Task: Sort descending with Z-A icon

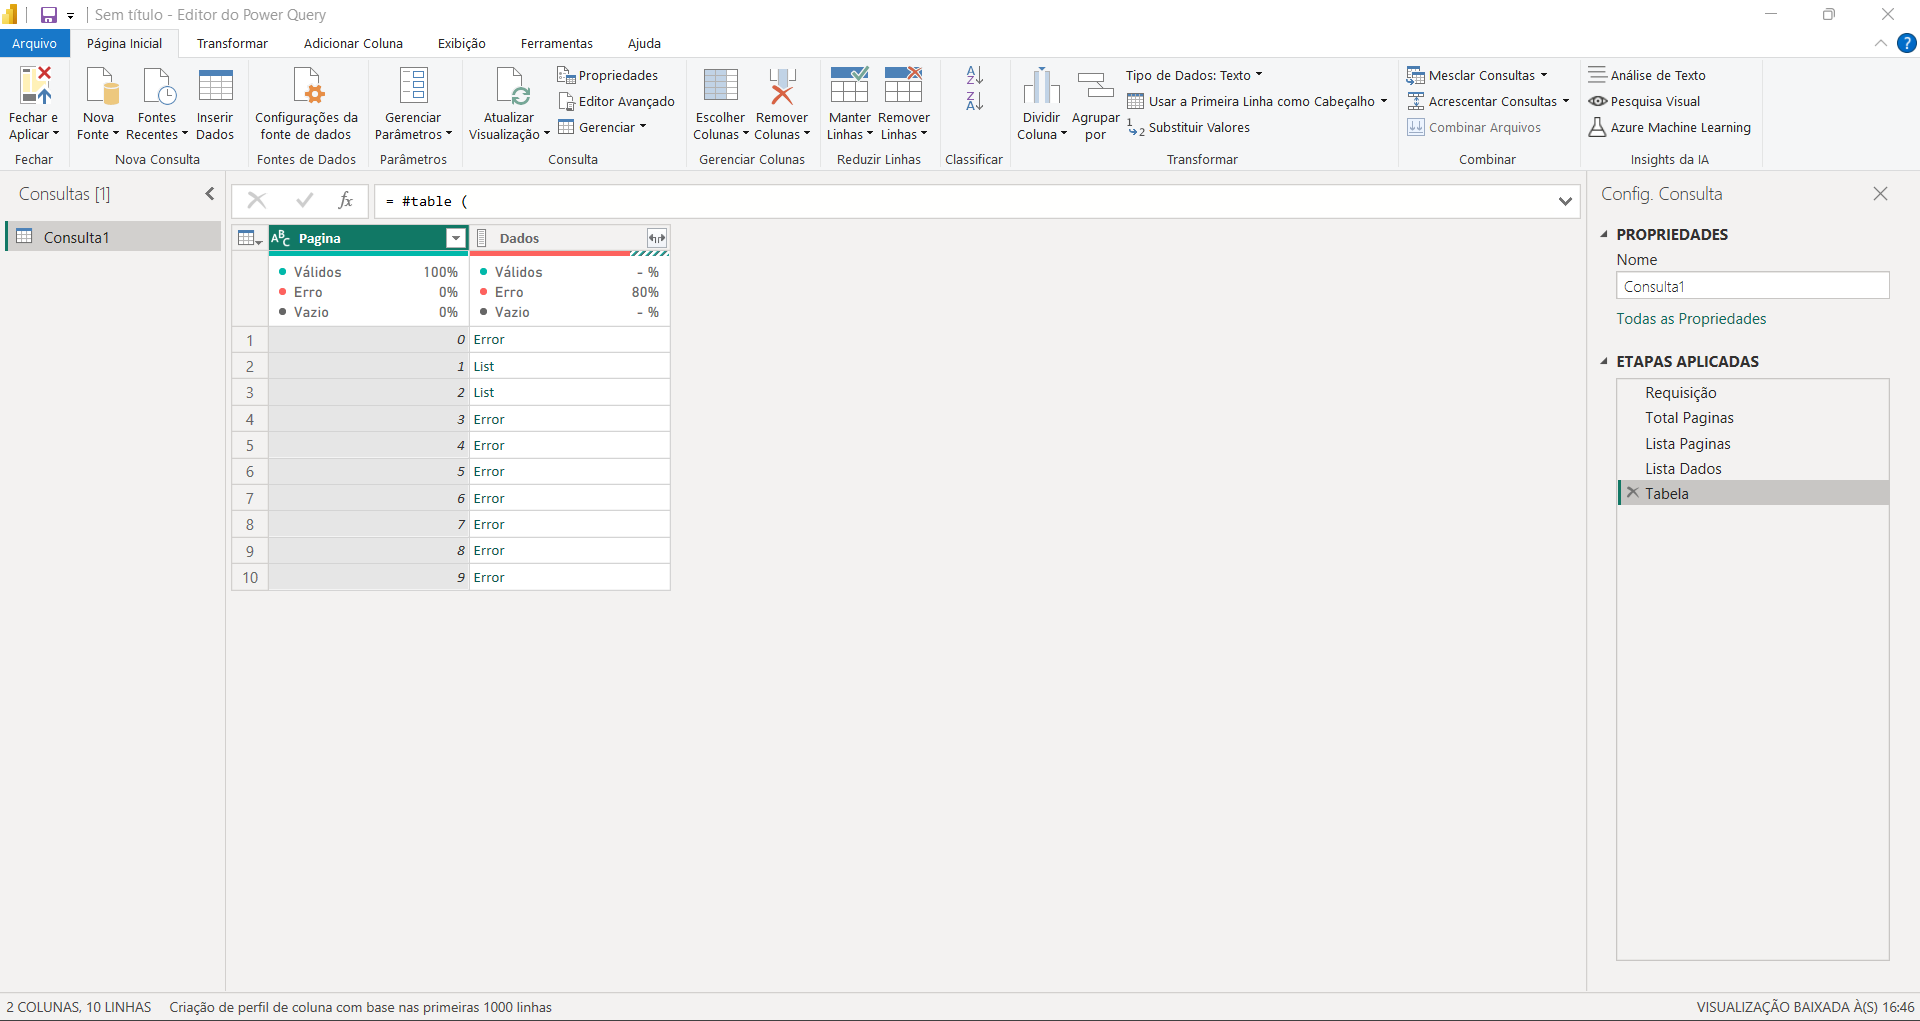Action: pos(975,101)
